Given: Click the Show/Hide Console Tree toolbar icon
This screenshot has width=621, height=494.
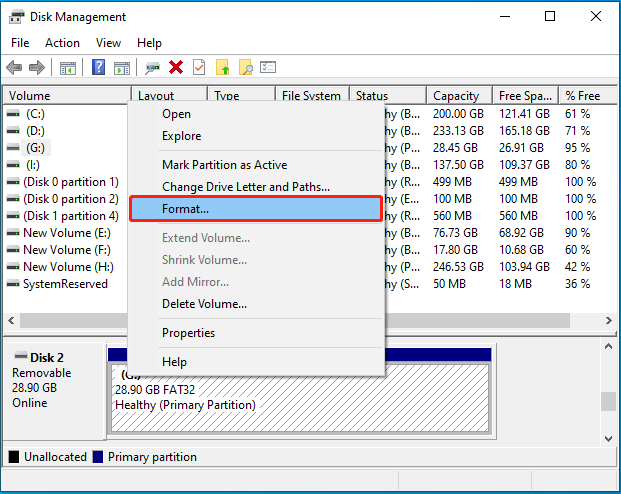Looking at the screenshot, I should pyautogui.click(x=68, y=68).
